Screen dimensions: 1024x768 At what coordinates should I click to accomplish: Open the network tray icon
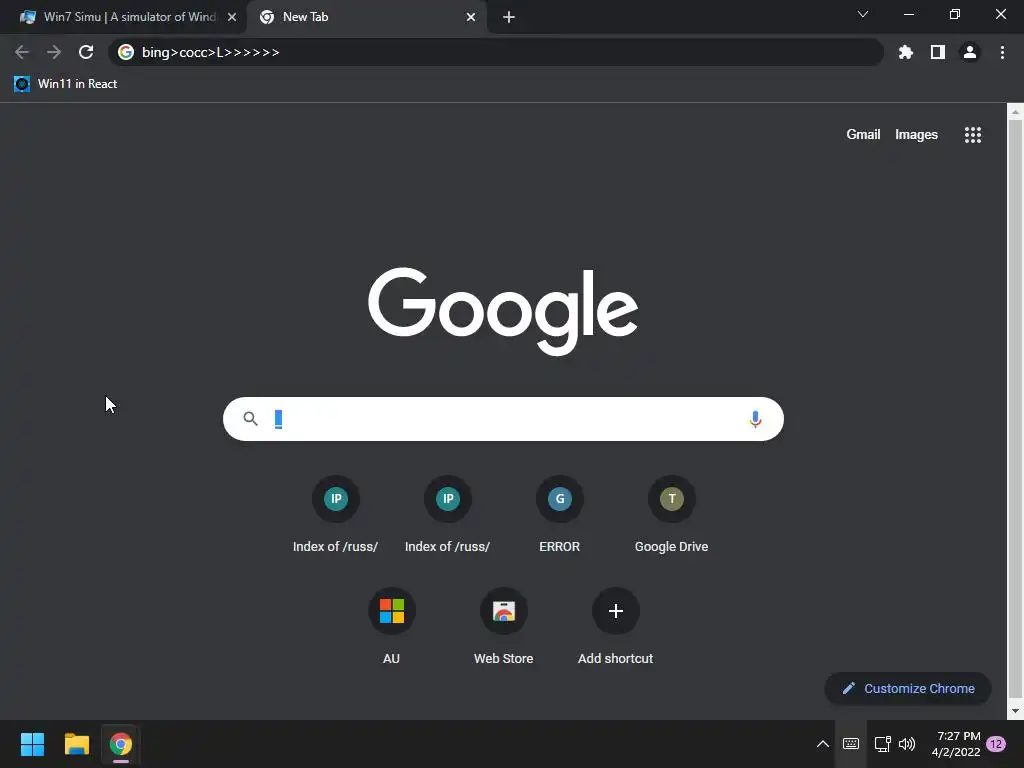(882, 744)
